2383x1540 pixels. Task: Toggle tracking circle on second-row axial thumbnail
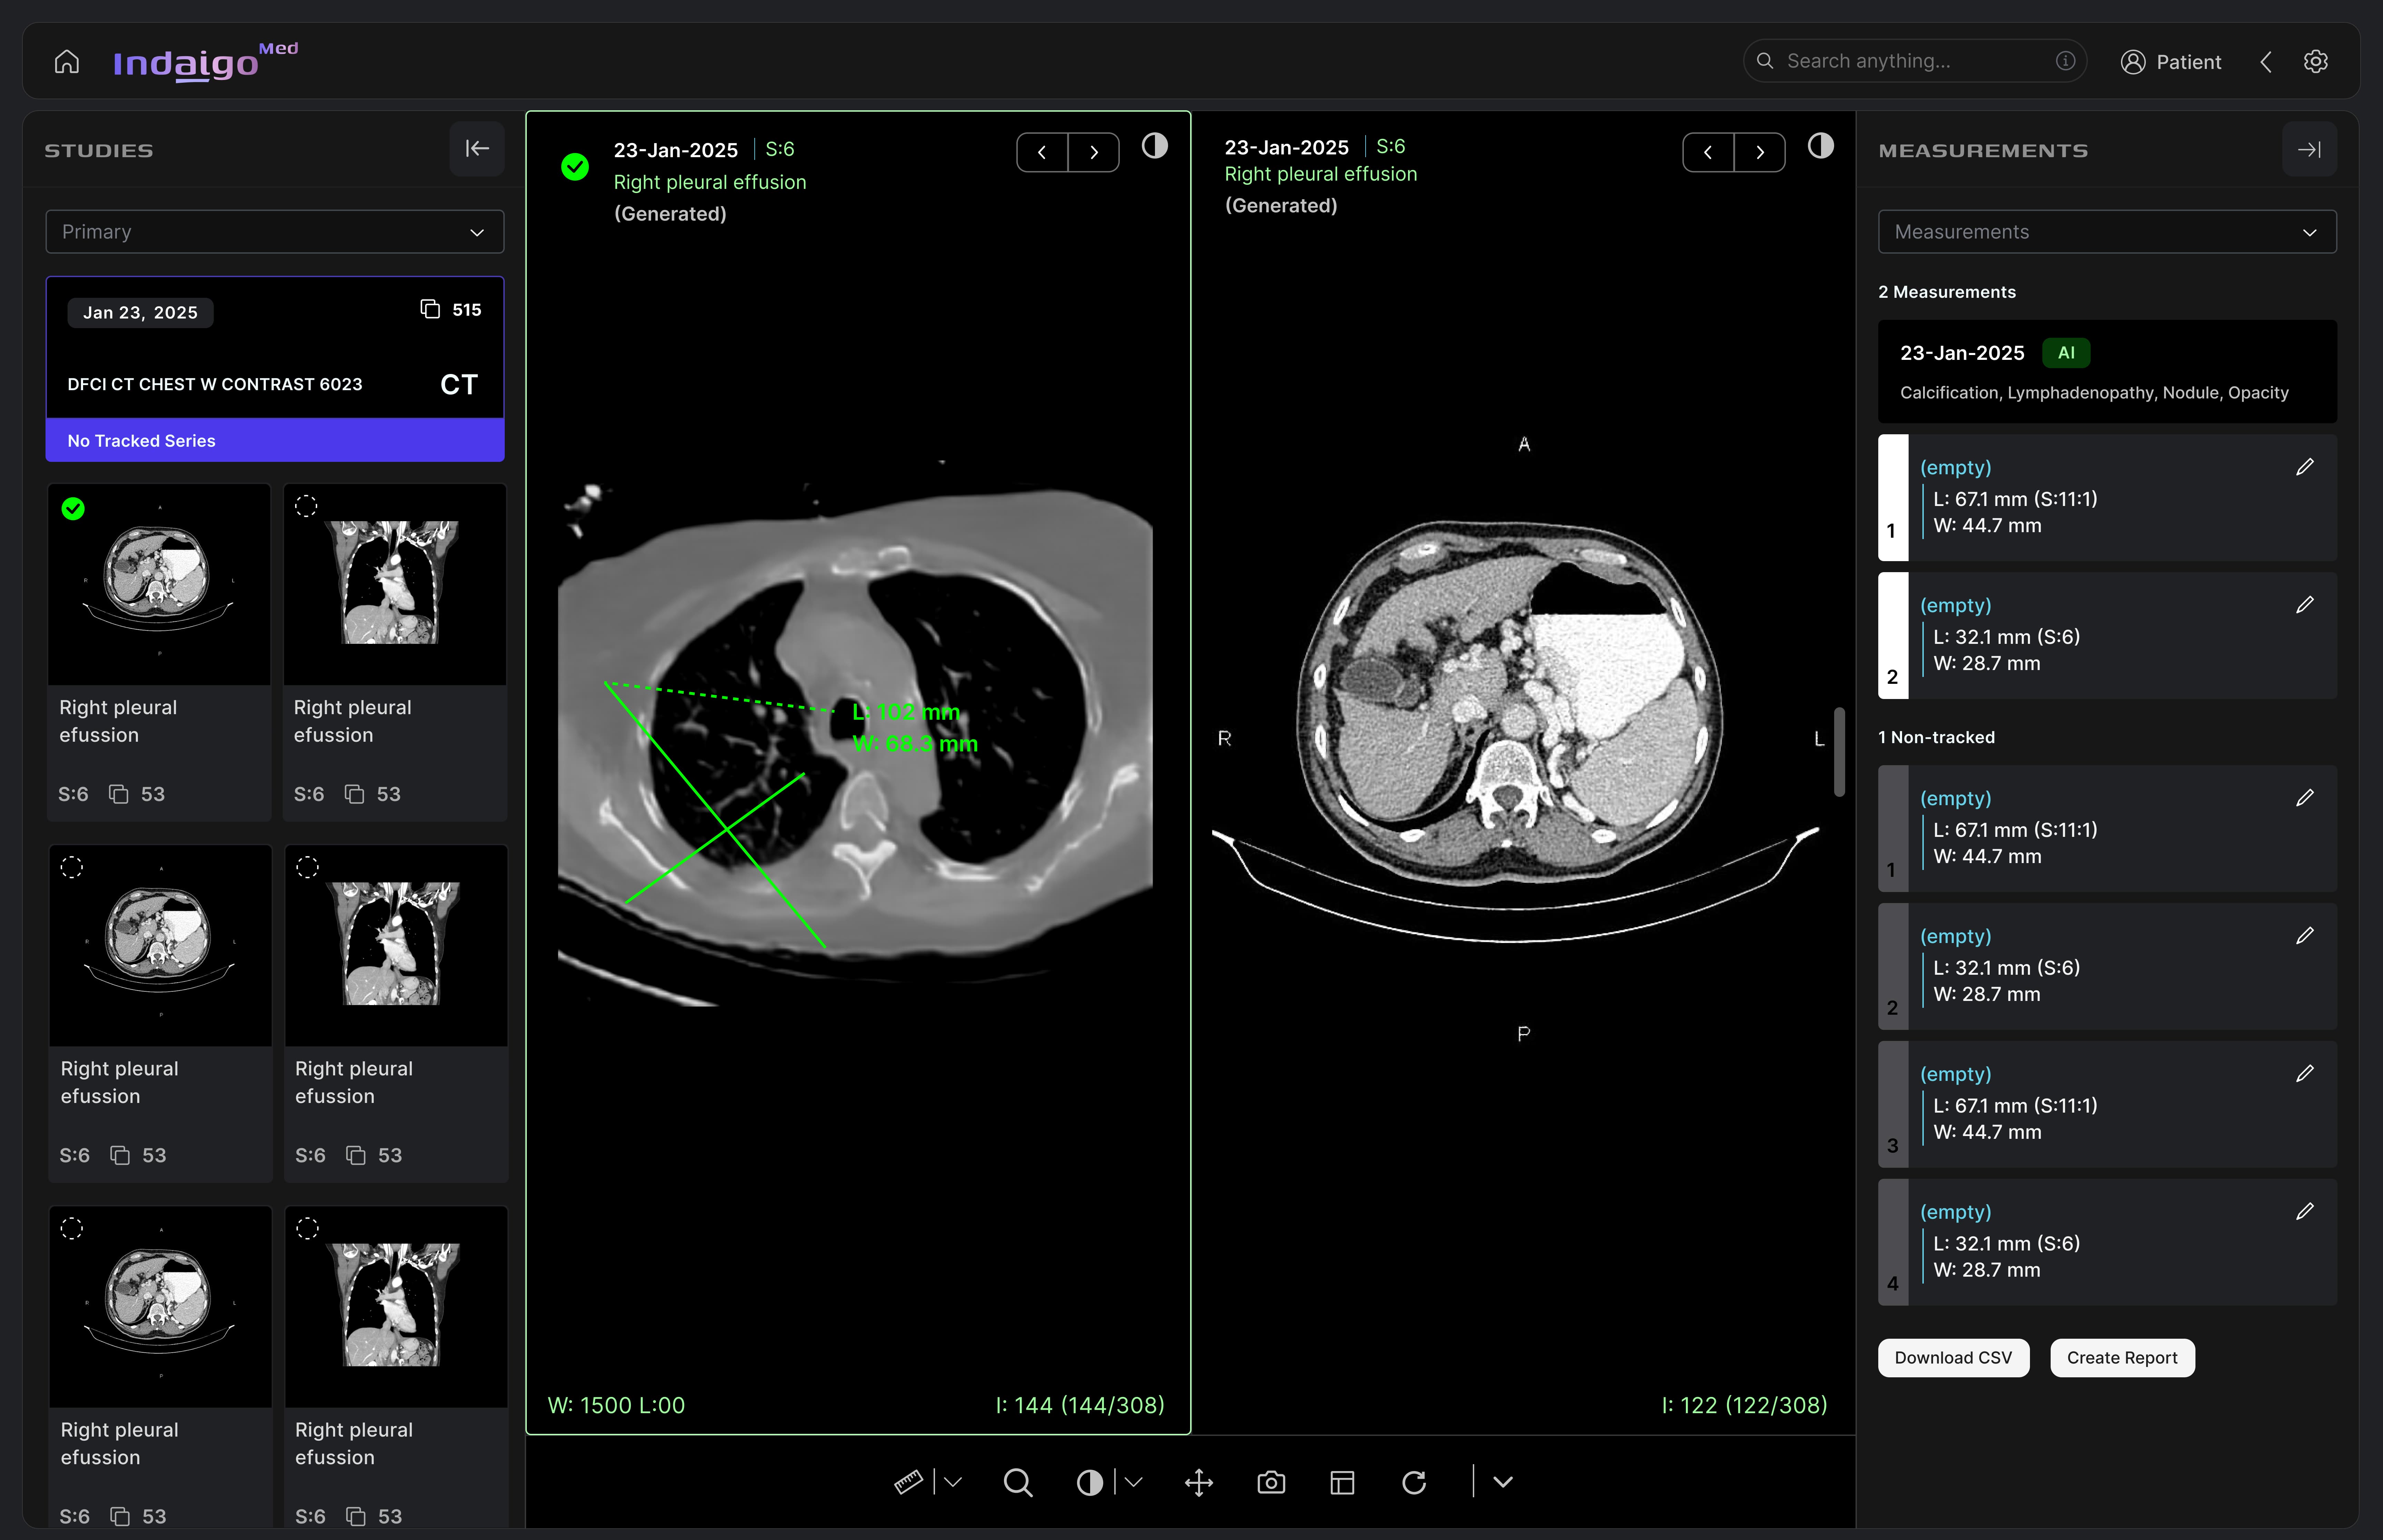[72, 867]
